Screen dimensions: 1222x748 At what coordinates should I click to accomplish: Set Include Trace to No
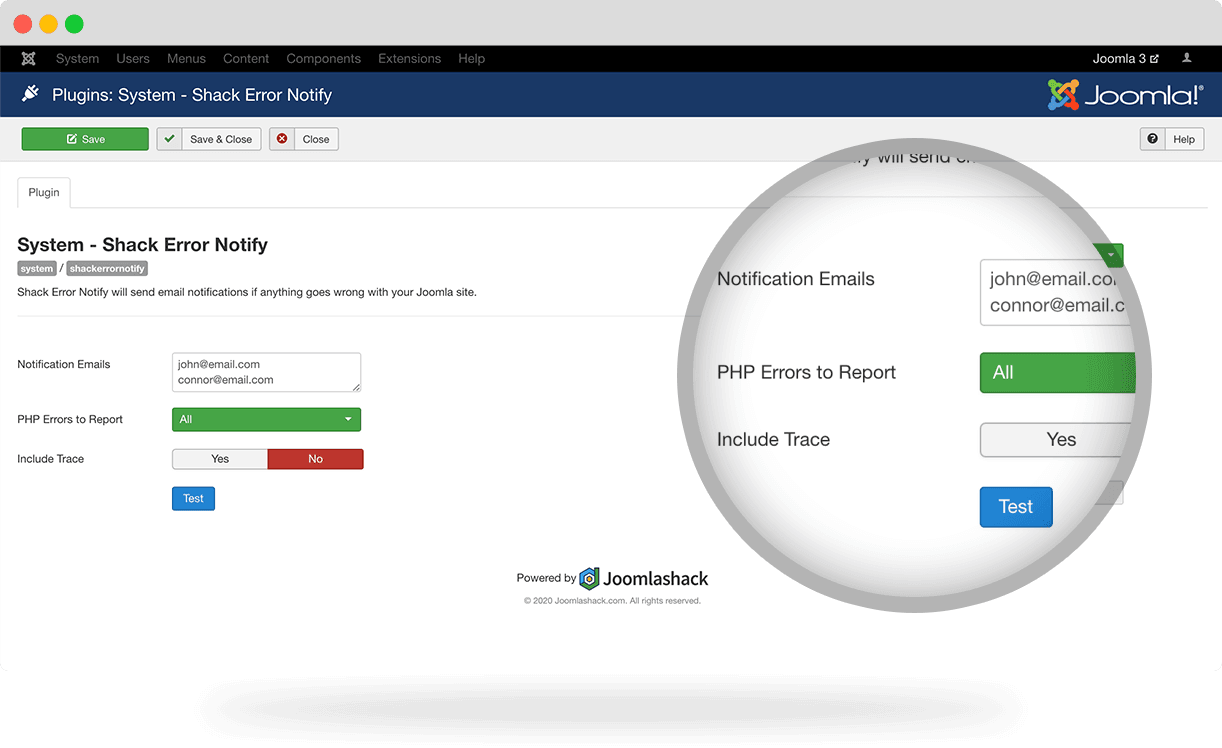(315, 459)
